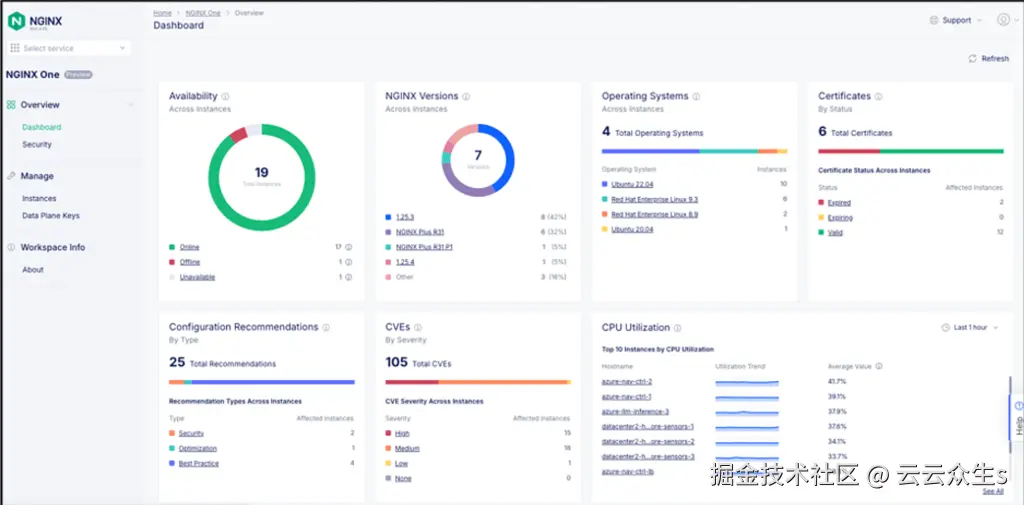Screen dimensions: 1024x505
Task: Open azure-ltm-inference-3 hostname link
Action: coord(635,412)
